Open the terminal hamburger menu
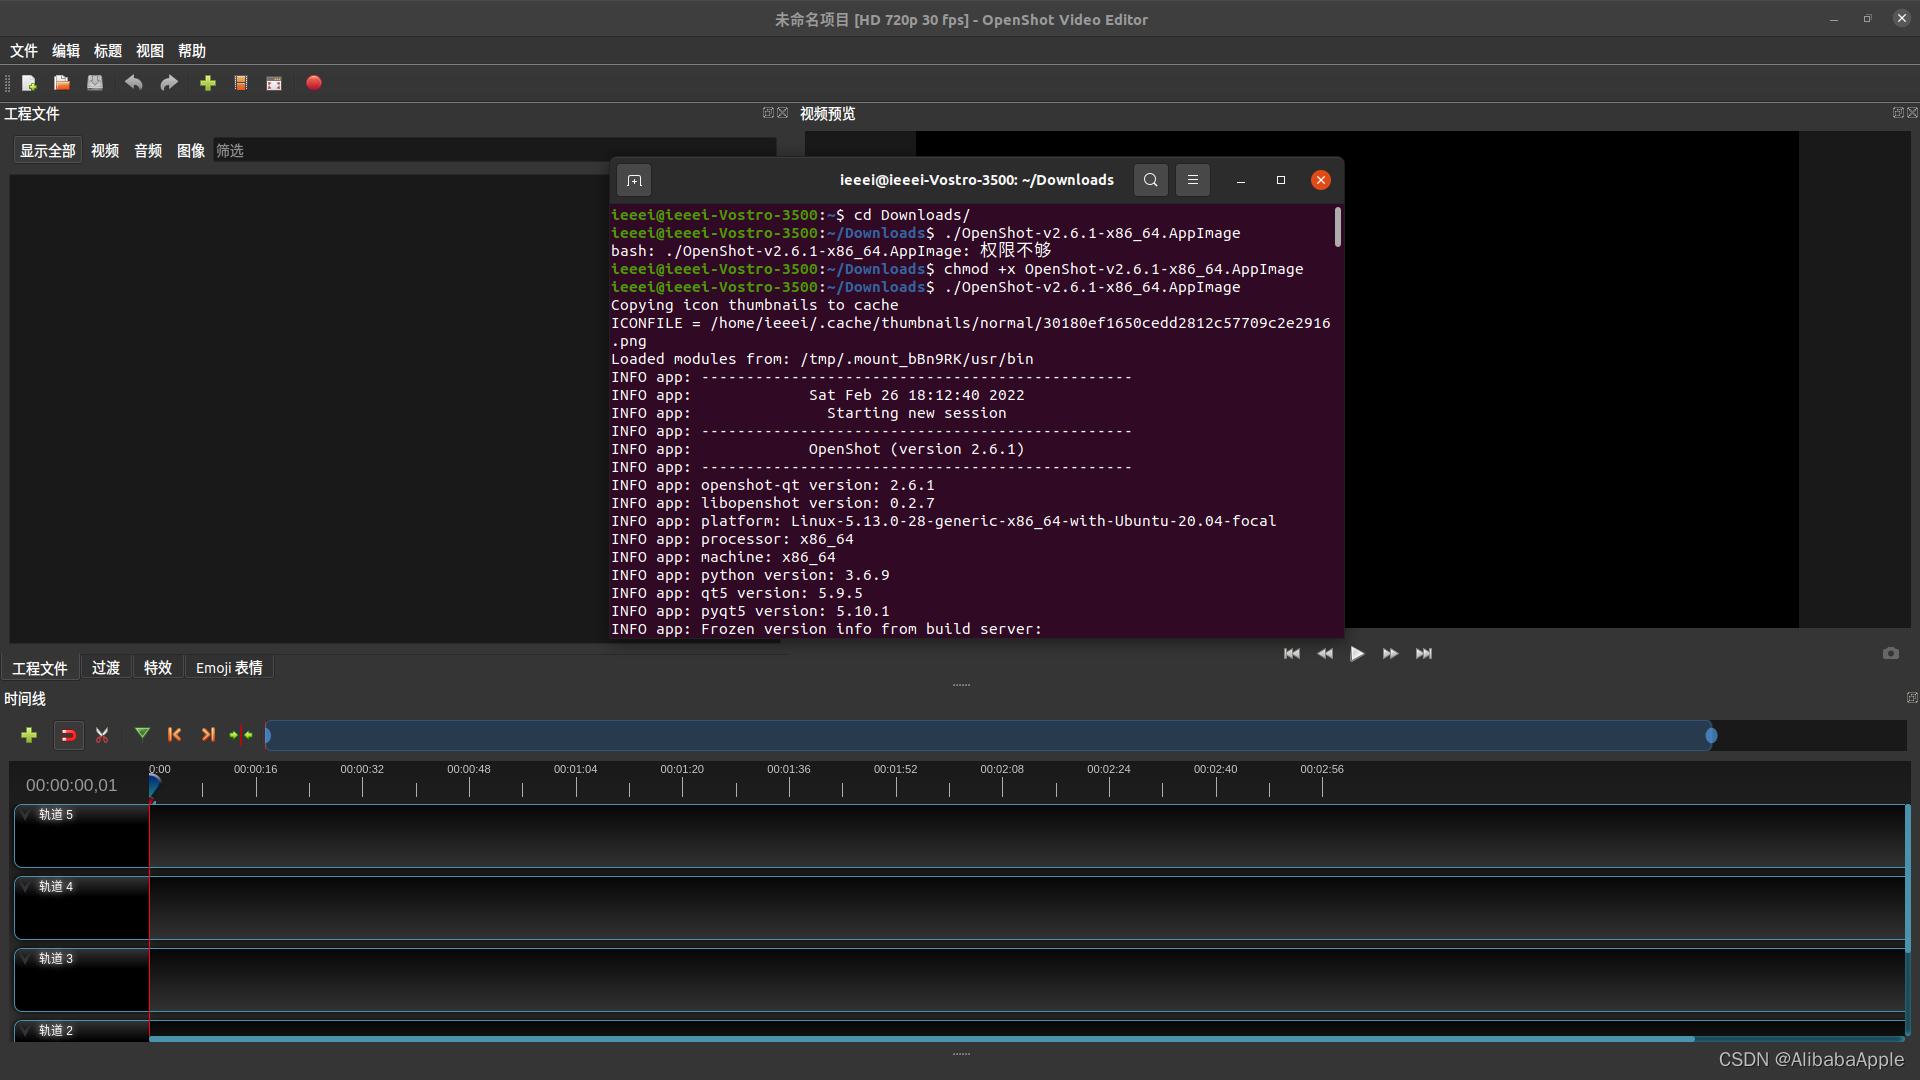This screenshot has height=1080, width=1920. click(1192, 180)
